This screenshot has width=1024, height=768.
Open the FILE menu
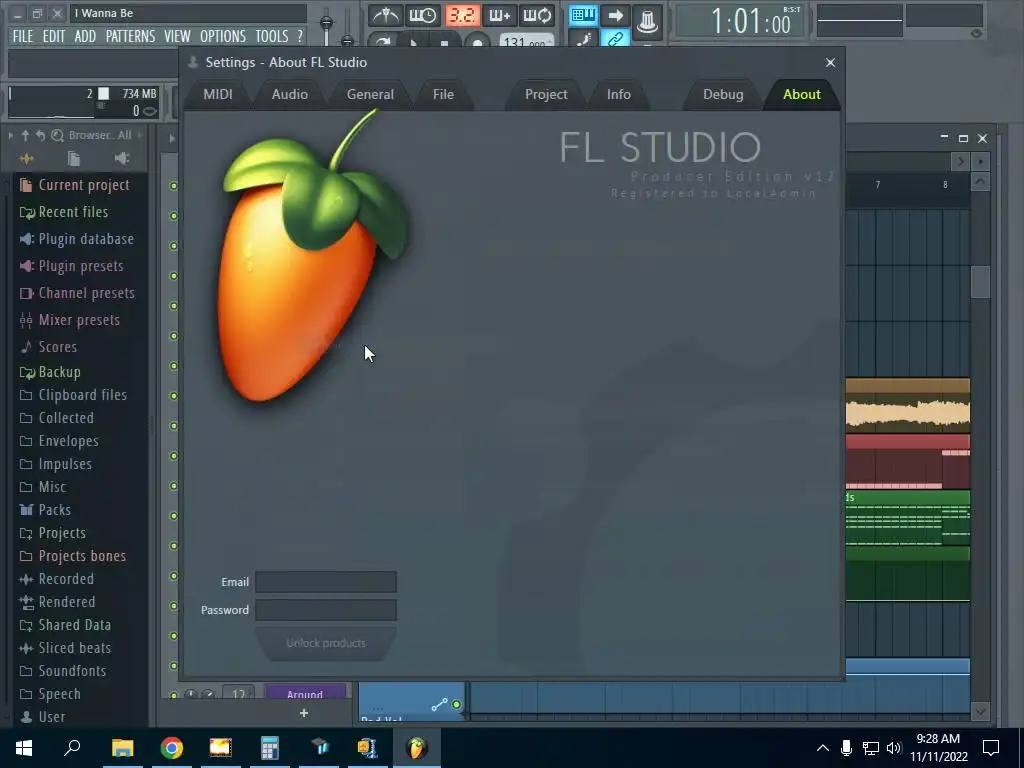pyautogui.click(x=23, y=37)
